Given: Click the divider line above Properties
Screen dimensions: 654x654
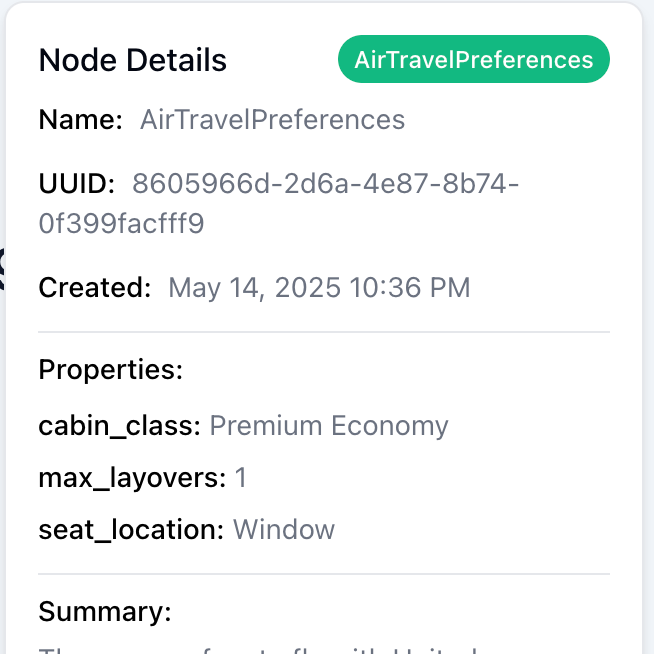Looking at the screenshot, I should [x=324, y=331].
